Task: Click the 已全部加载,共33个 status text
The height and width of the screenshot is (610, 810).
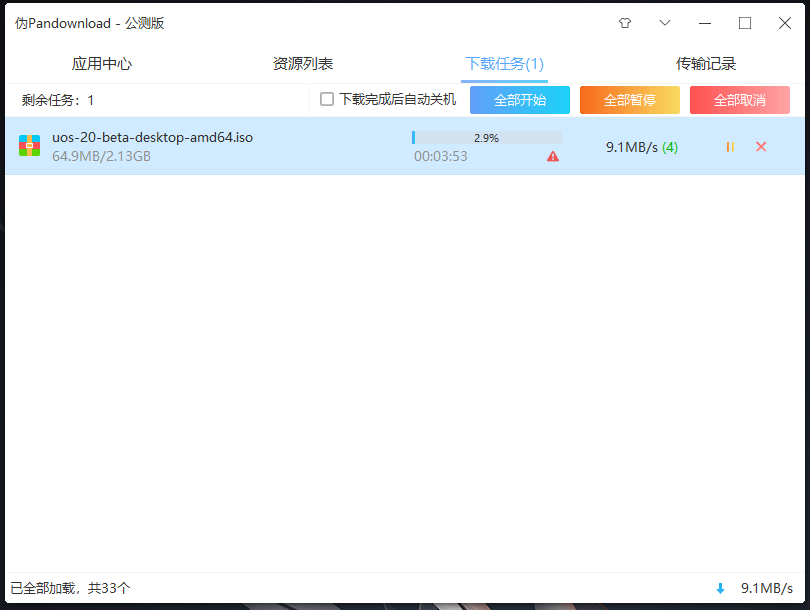Action: (71, 588)
